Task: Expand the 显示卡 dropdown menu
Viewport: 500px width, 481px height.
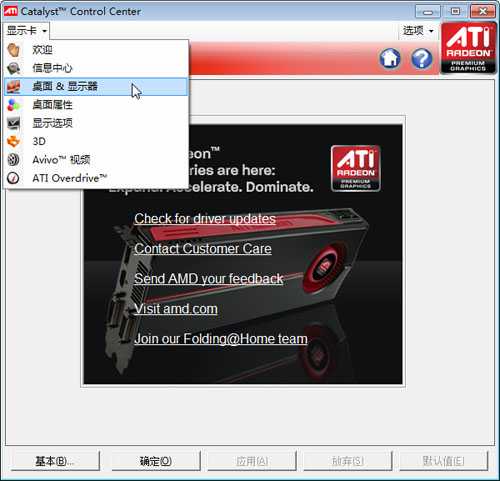Action: [x=26, y=31]
